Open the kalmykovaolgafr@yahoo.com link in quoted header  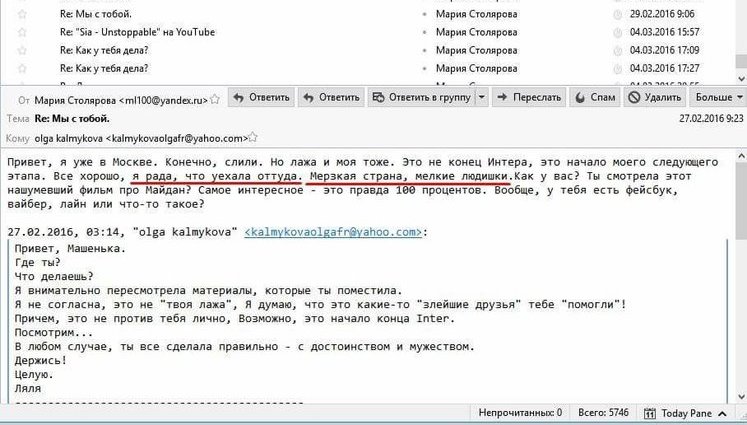[x=333, y=232]
